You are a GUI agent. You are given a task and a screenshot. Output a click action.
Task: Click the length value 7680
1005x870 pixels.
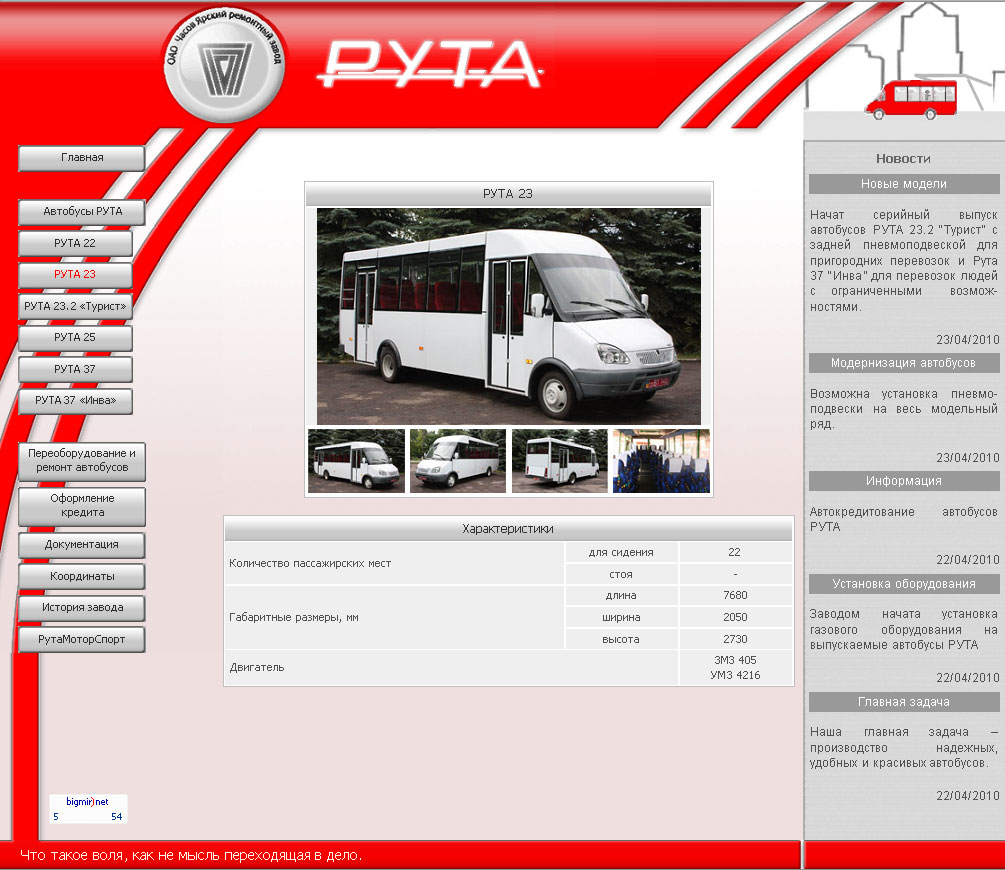735,596
